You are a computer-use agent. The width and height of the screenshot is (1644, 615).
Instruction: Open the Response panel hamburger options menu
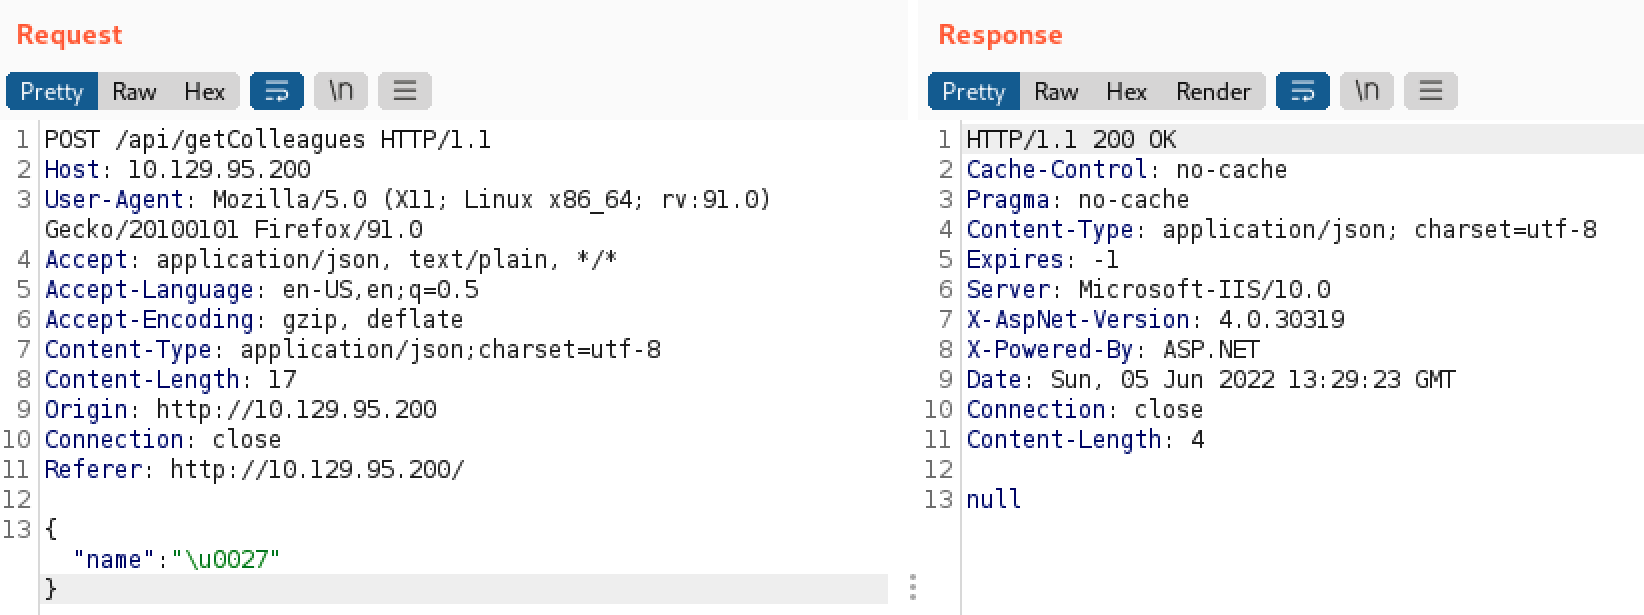tap(1431, 91)
